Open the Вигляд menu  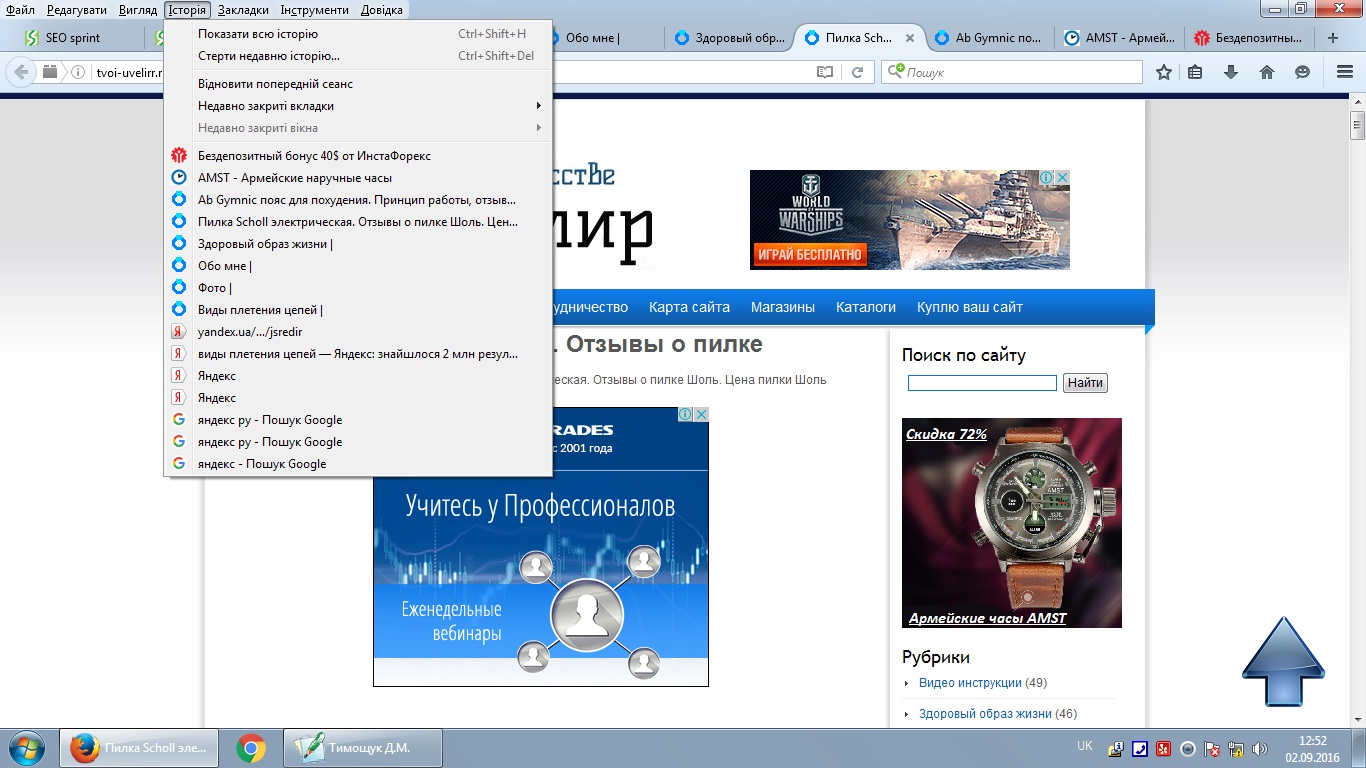point(138,10)
